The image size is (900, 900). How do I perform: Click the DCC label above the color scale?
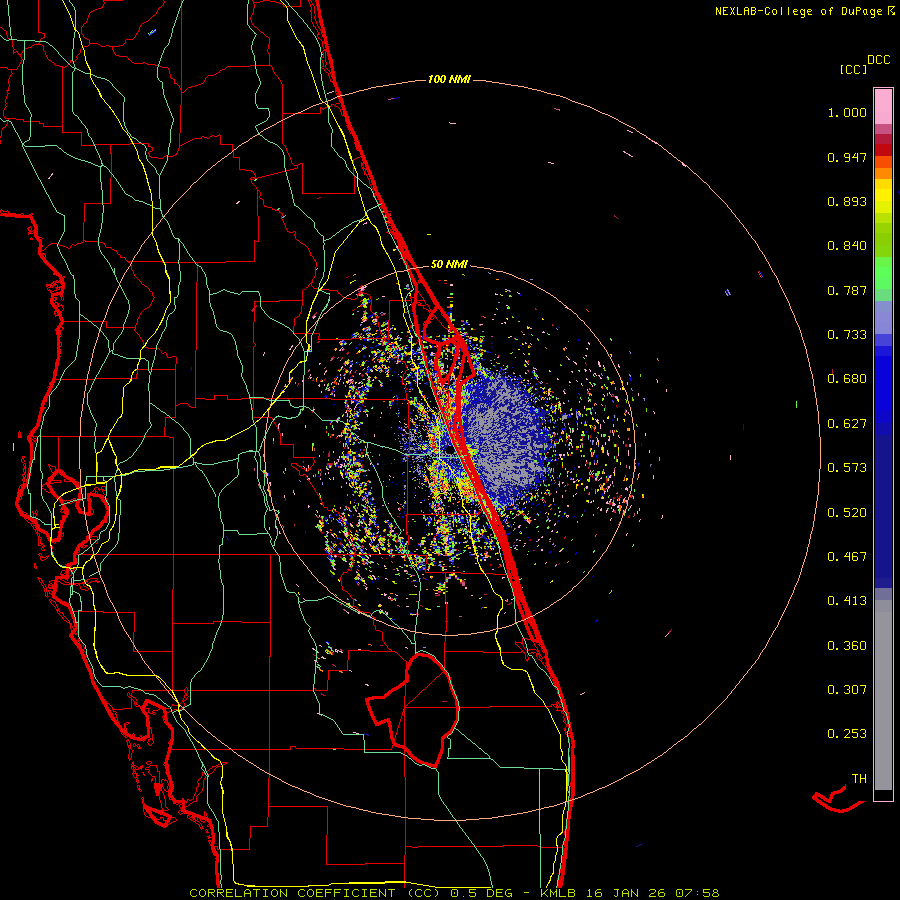click(x=878, y=60)
